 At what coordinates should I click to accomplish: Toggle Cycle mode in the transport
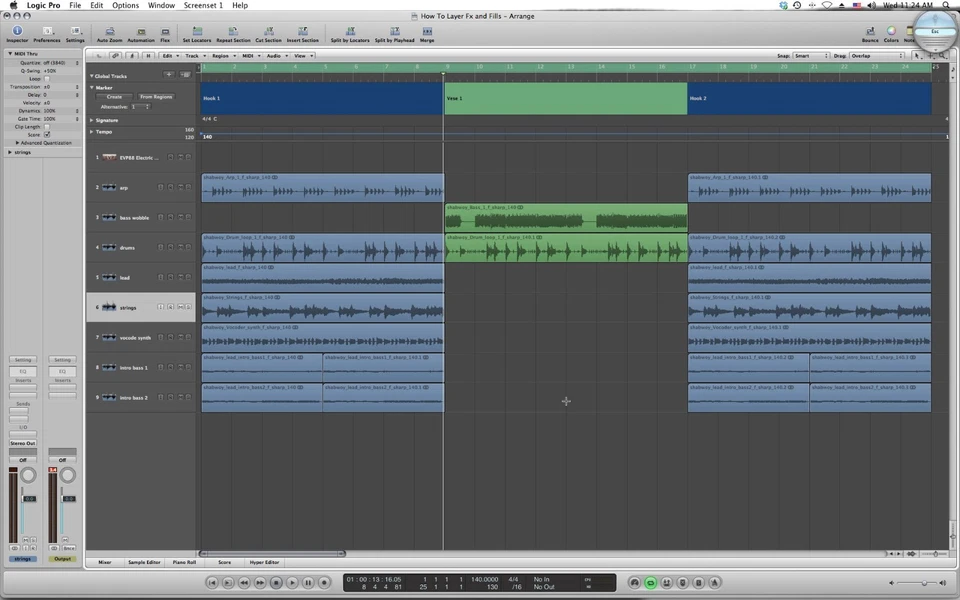point(651,583)
